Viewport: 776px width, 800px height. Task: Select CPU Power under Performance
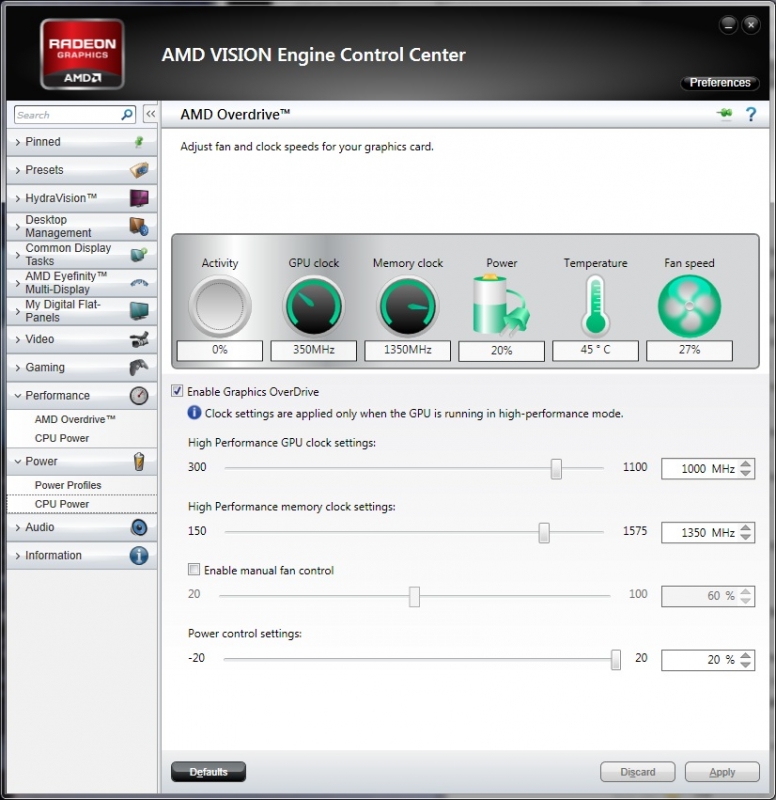point(62,438)
